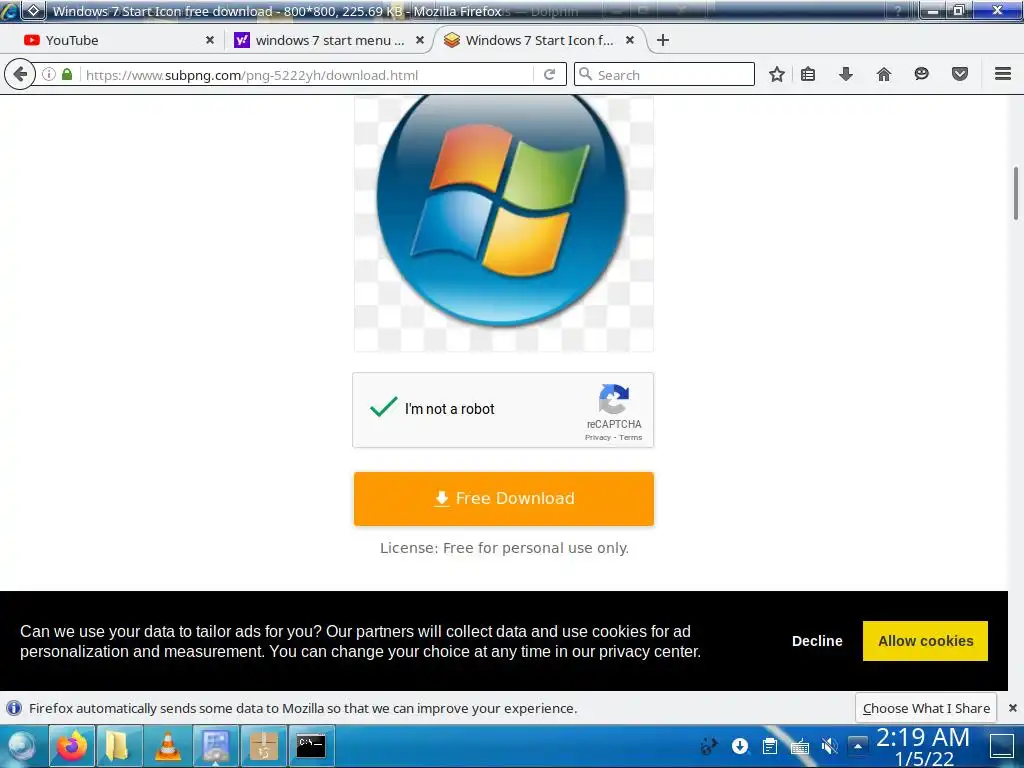Select the Windows 7 Start Icon tab
The image size is (1024, 768).
[539, 40]
